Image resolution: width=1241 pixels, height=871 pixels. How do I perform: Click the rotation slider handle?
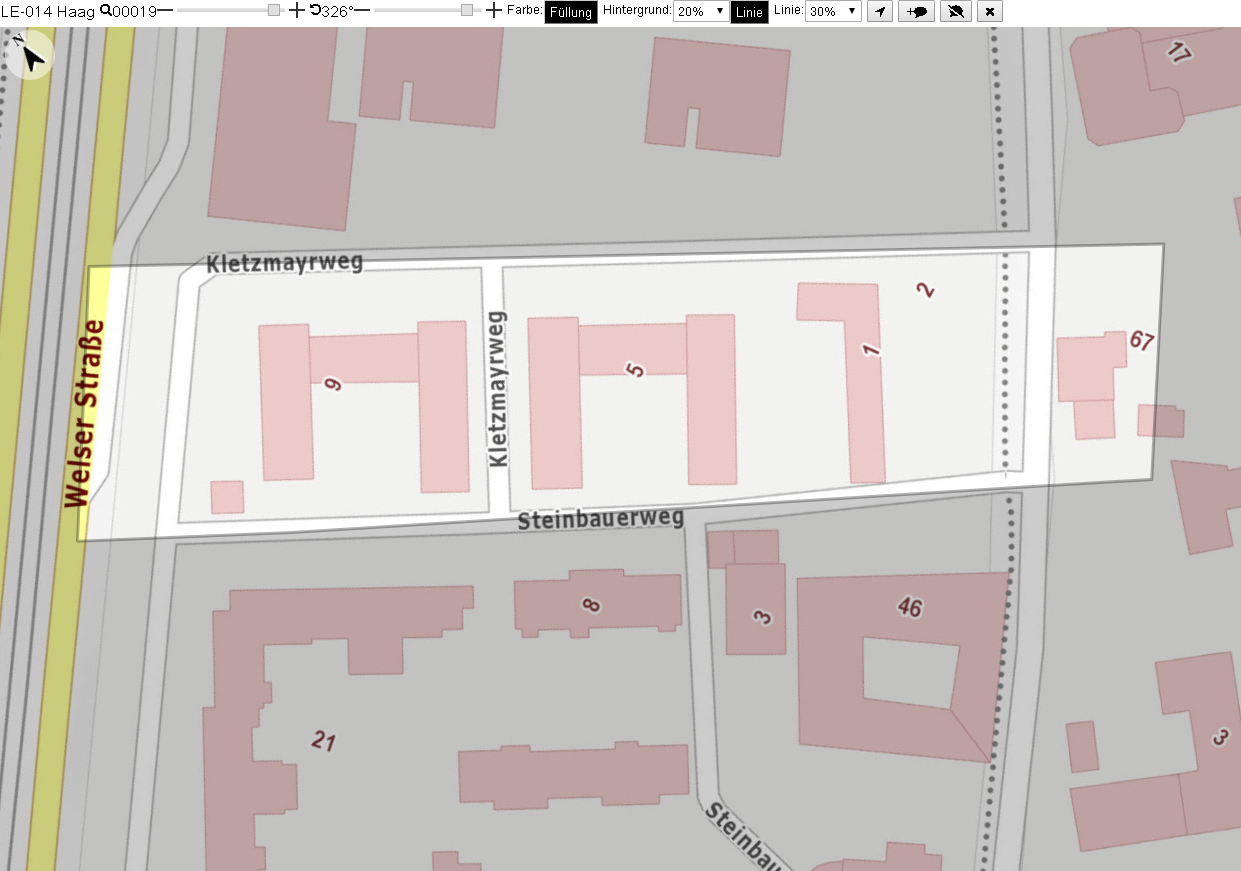click(x=467, y=10)
